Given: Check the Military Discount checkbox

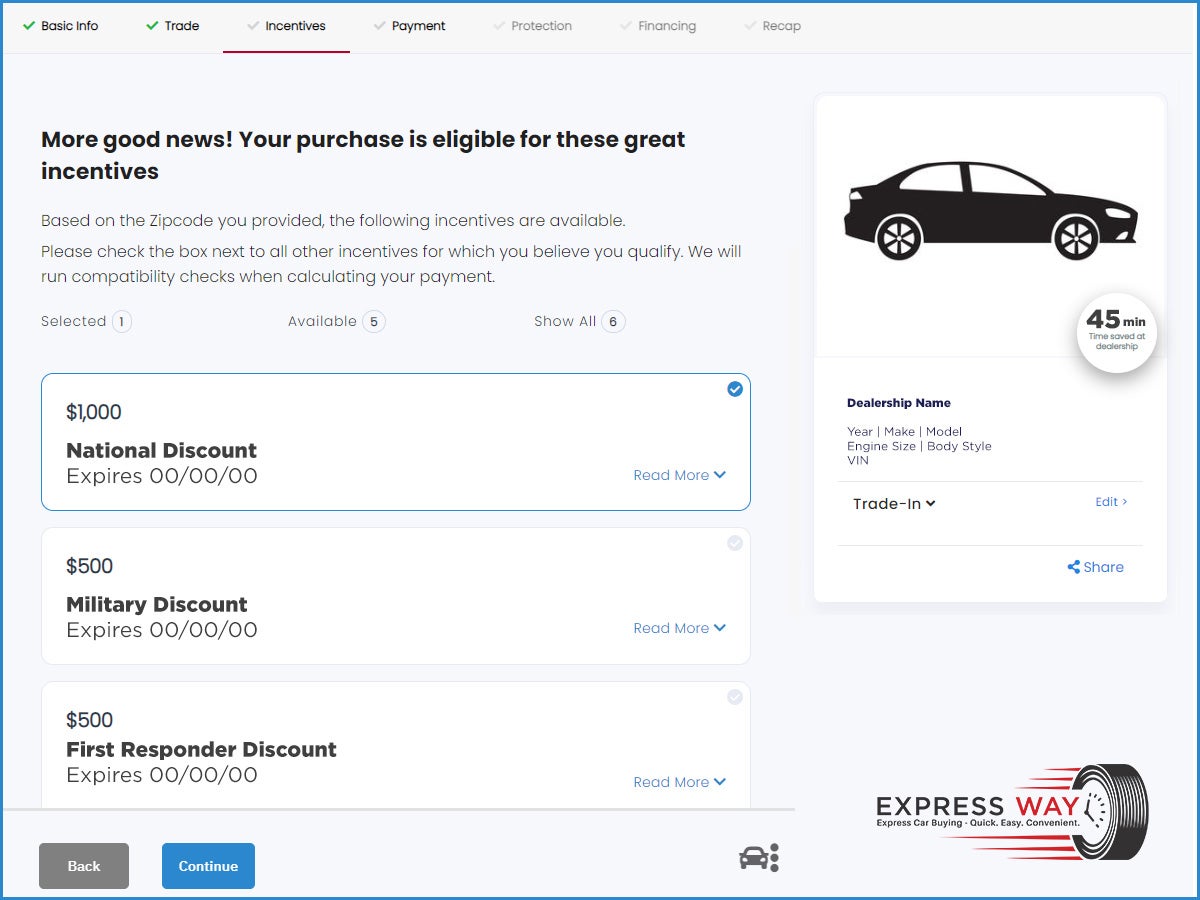Looking at the screenshot, I should (735, 543).
